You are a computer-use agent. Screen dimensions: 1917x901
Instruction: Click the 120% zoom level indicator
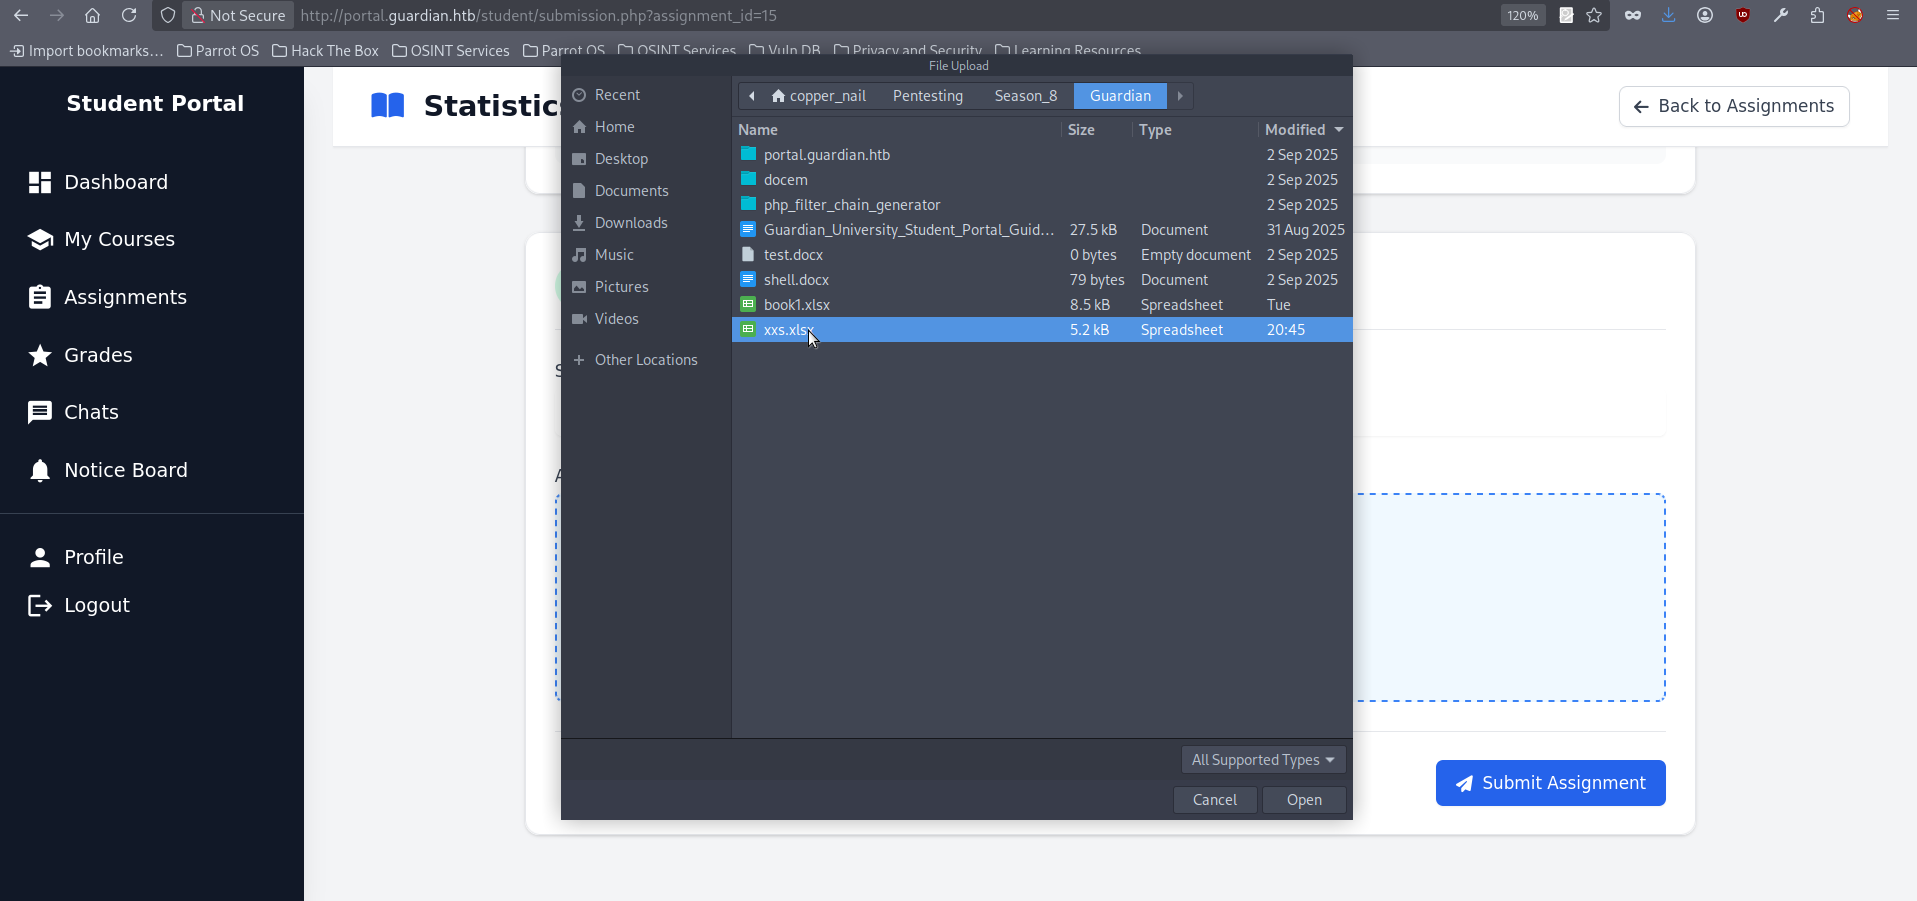(x=1522, y=15)
